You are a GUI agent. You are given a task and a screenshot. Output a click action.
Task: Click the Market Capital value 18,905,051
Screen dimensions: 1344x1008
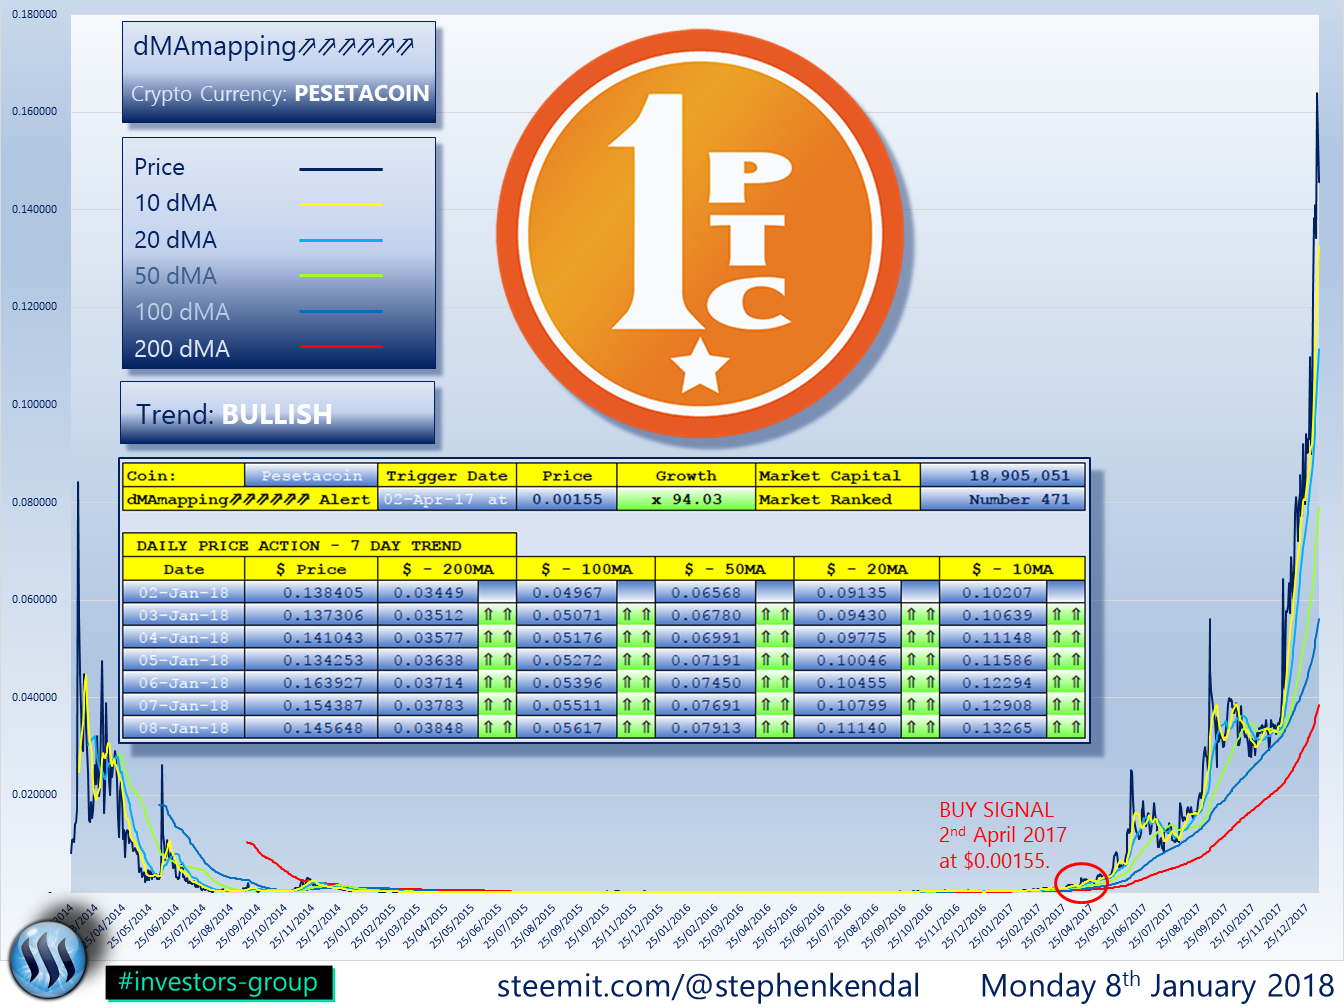tap(1002, 475)
